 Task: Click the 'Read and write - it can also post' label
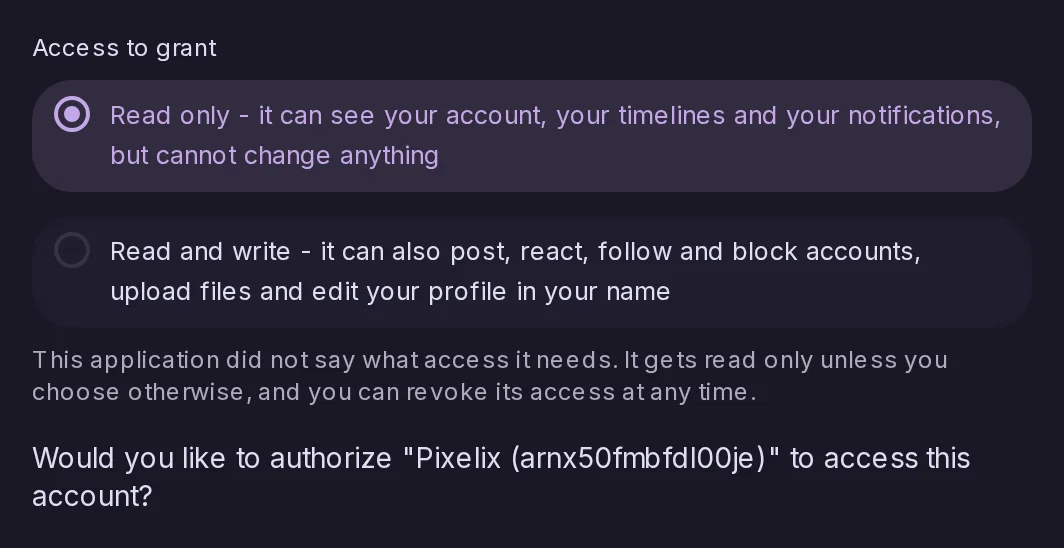tap(515, 271)
